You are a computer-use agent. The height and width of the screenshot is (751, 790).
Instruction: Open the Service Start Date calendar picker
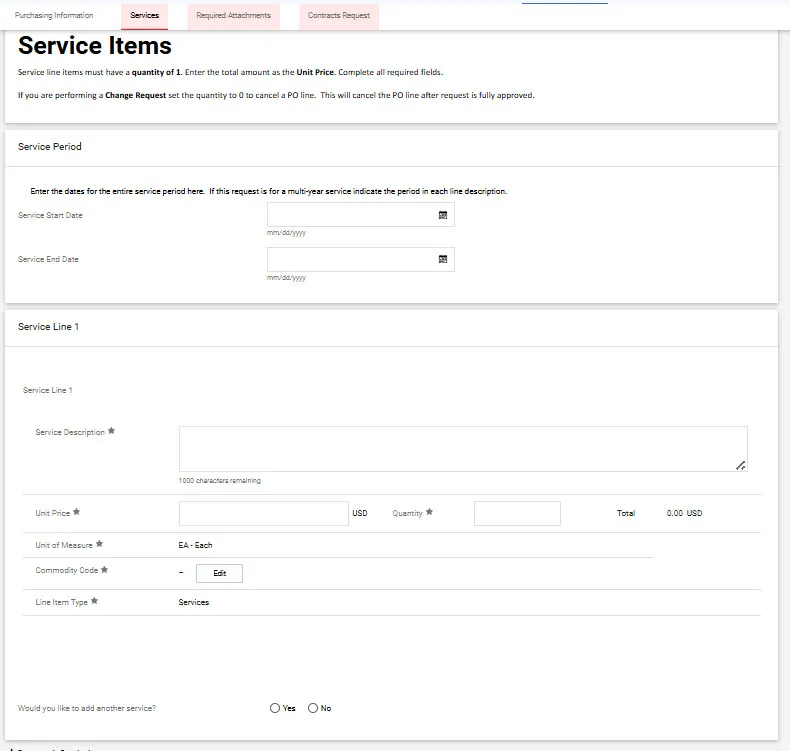tap(443, 215)
